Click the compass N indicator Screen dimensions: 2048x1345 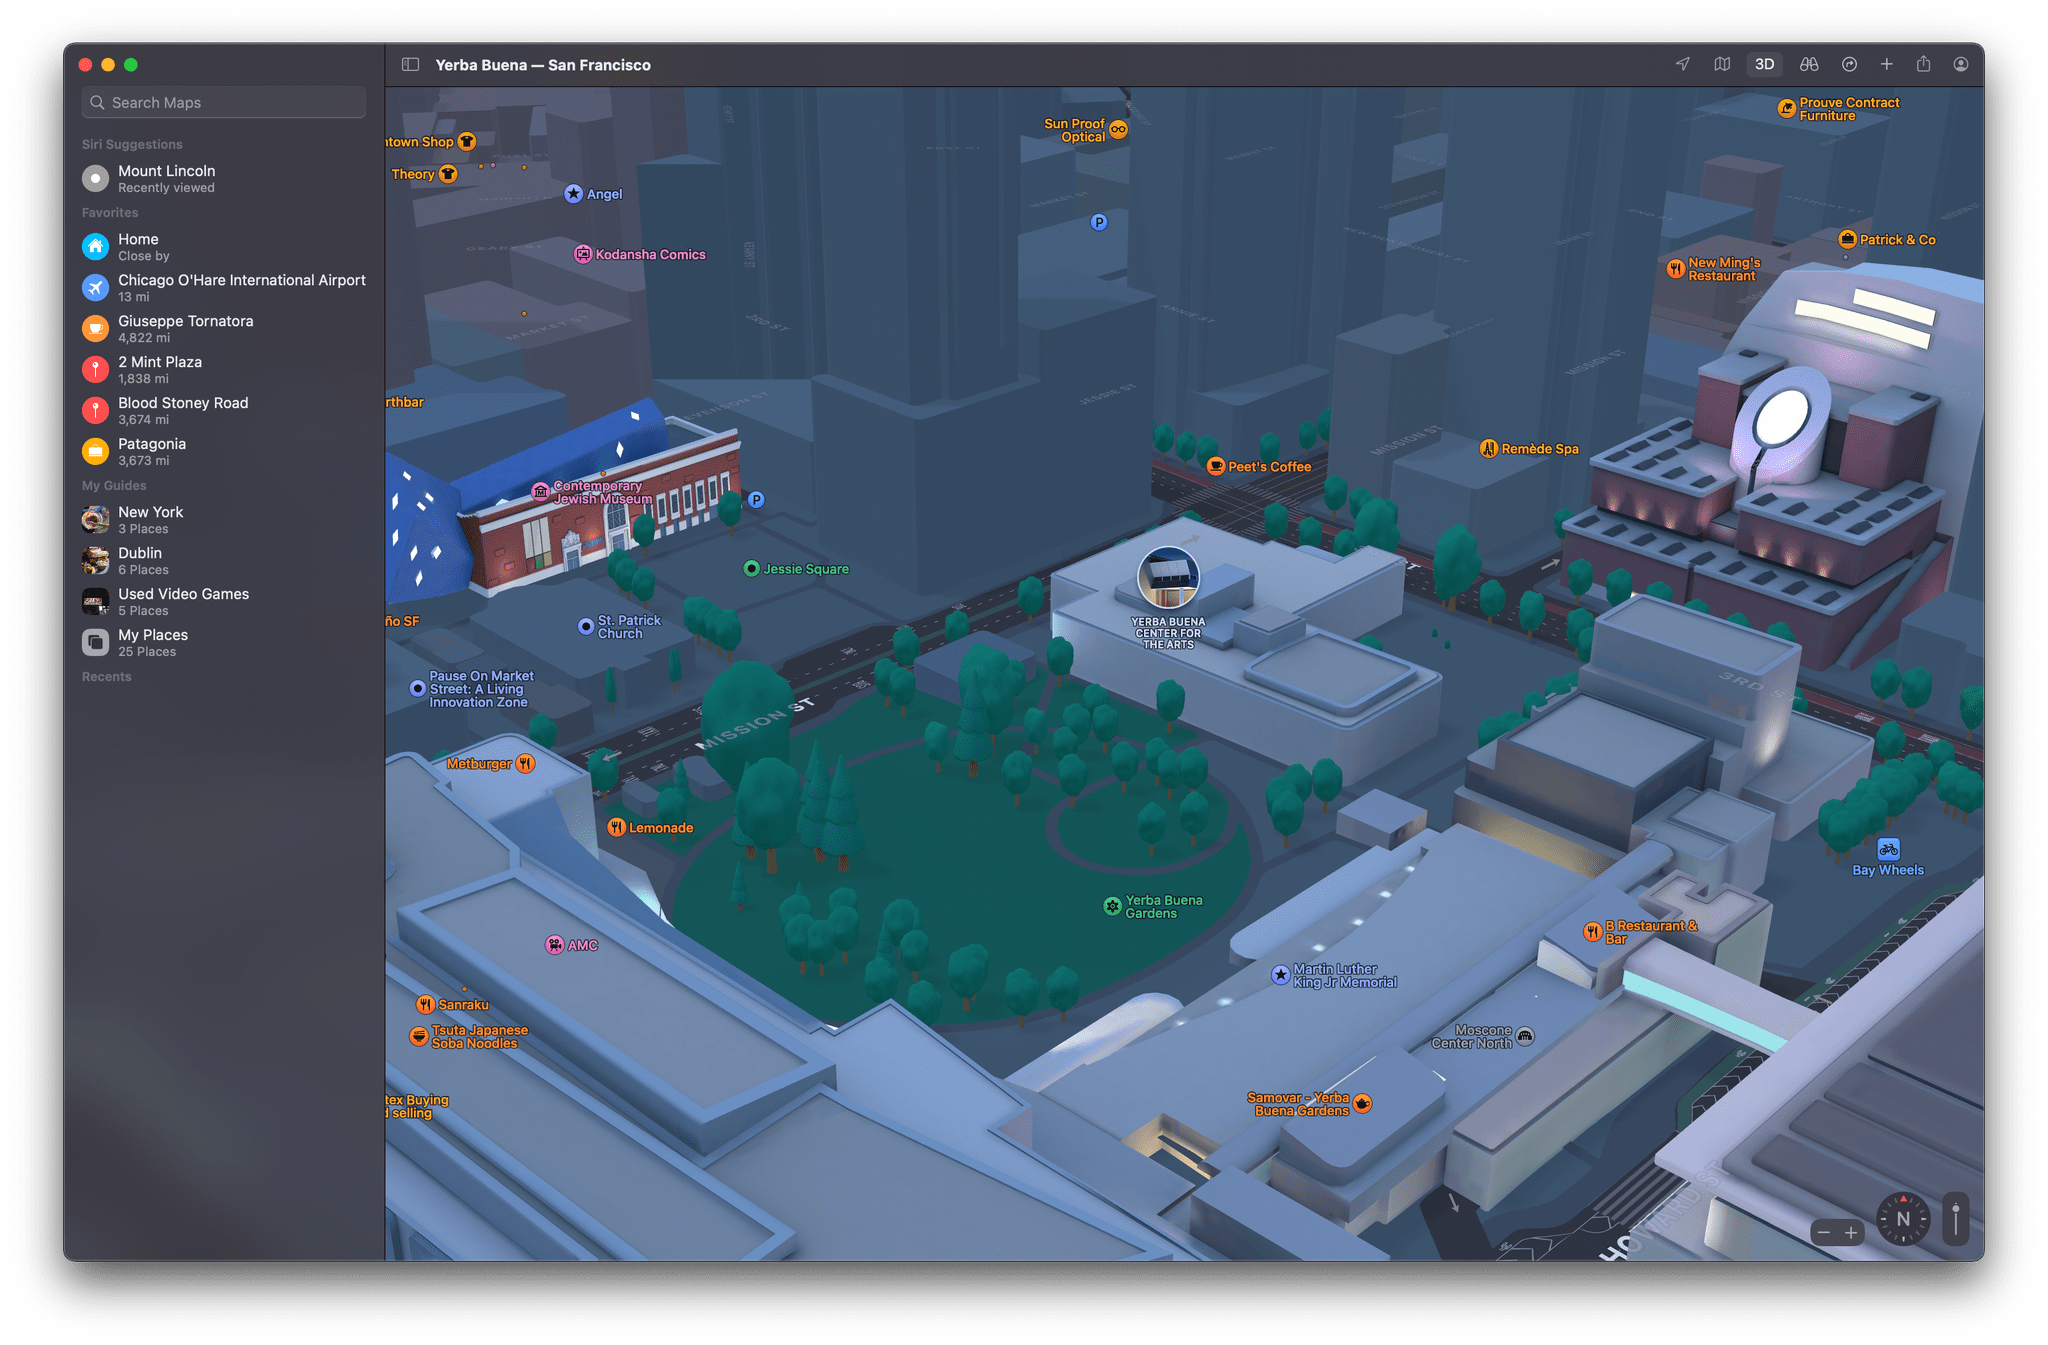pyautogui.click(x=1903, y=1218)
